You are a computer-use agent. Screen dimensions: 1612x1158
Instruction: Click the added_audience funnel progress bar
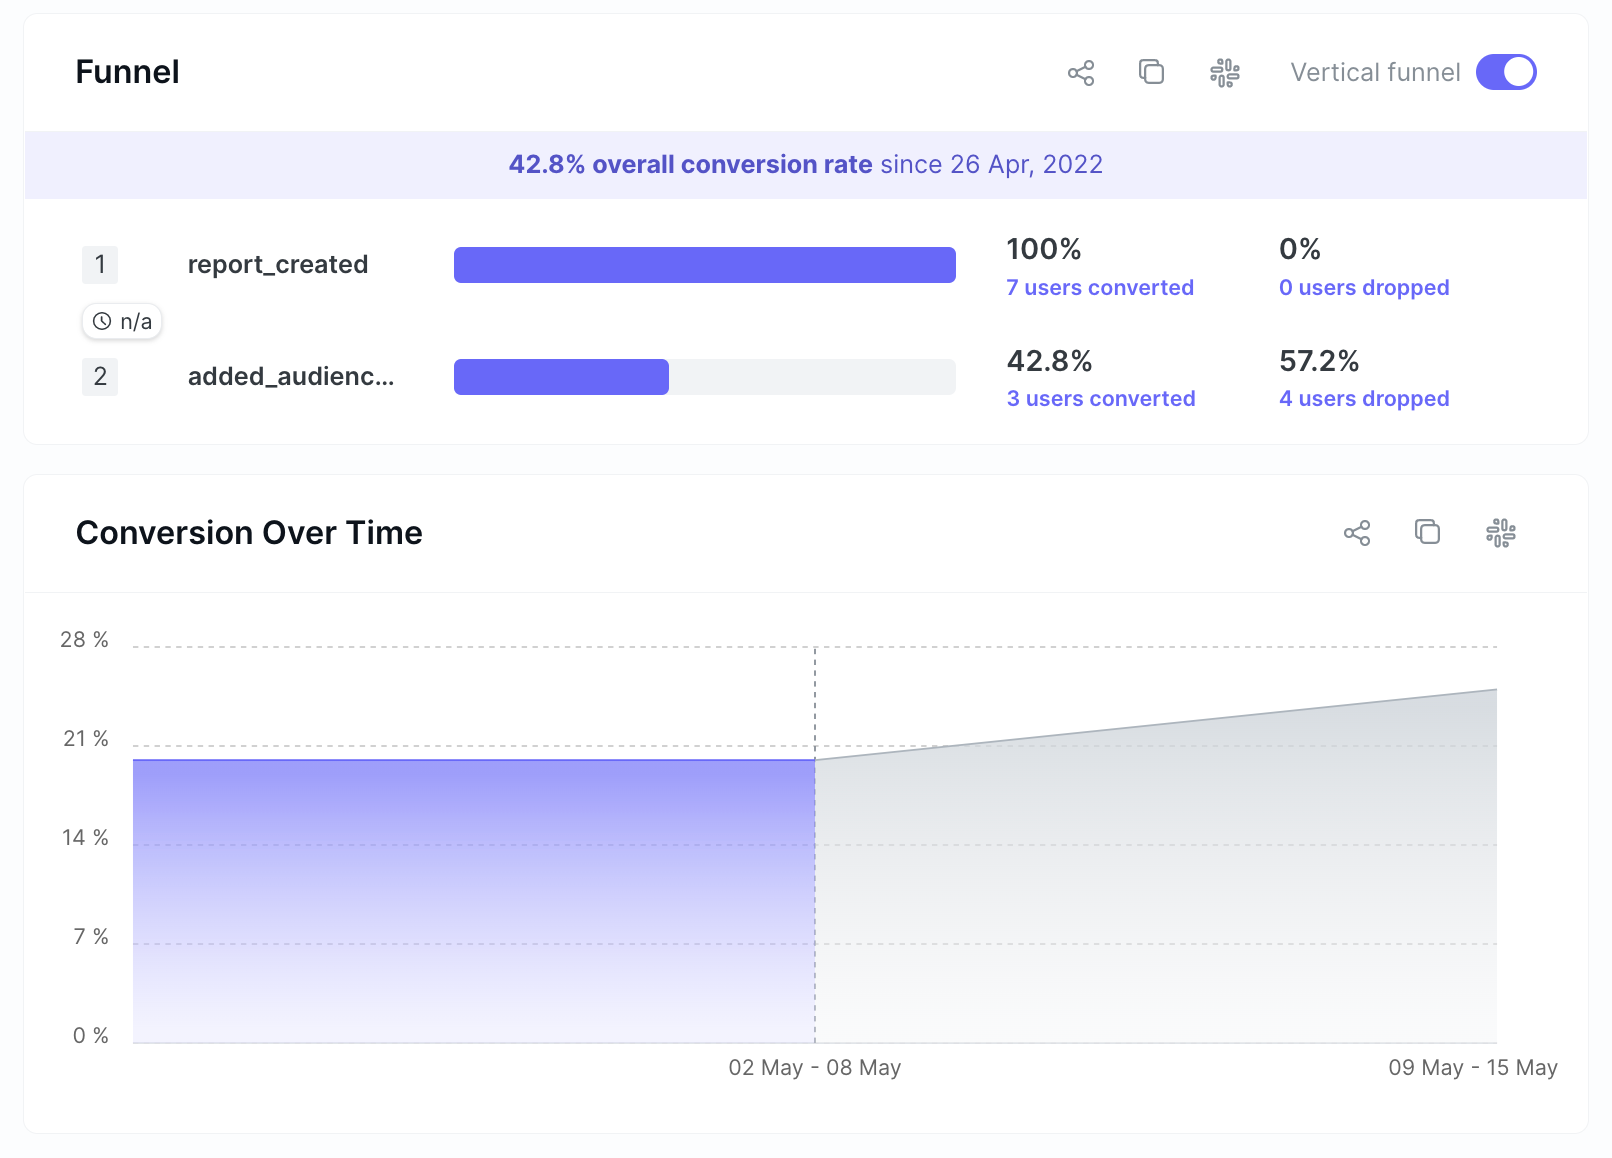704,377
